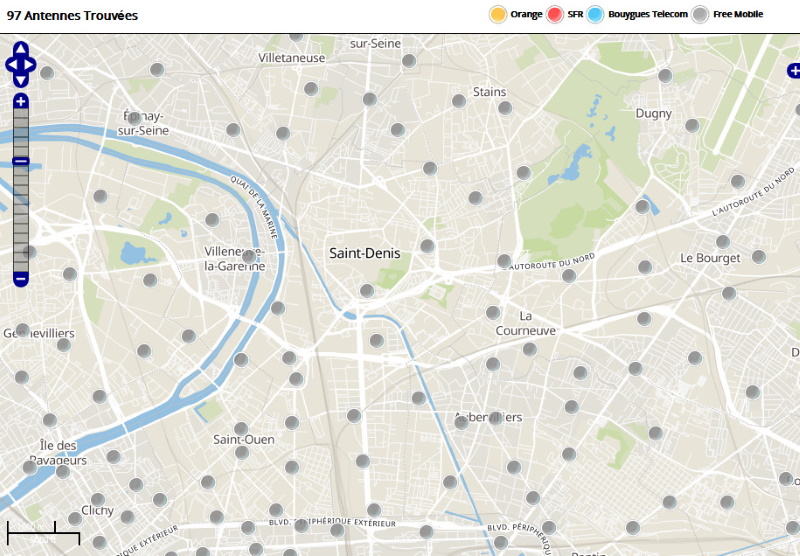Click the Free Mobile legend label
The image size is (800, 556).
[x=738, y=14]
